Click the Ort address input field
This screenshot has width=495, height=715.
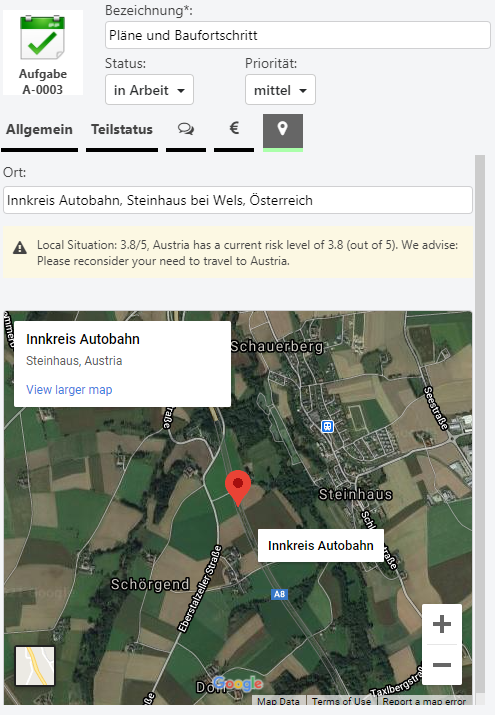click(238, 200)
